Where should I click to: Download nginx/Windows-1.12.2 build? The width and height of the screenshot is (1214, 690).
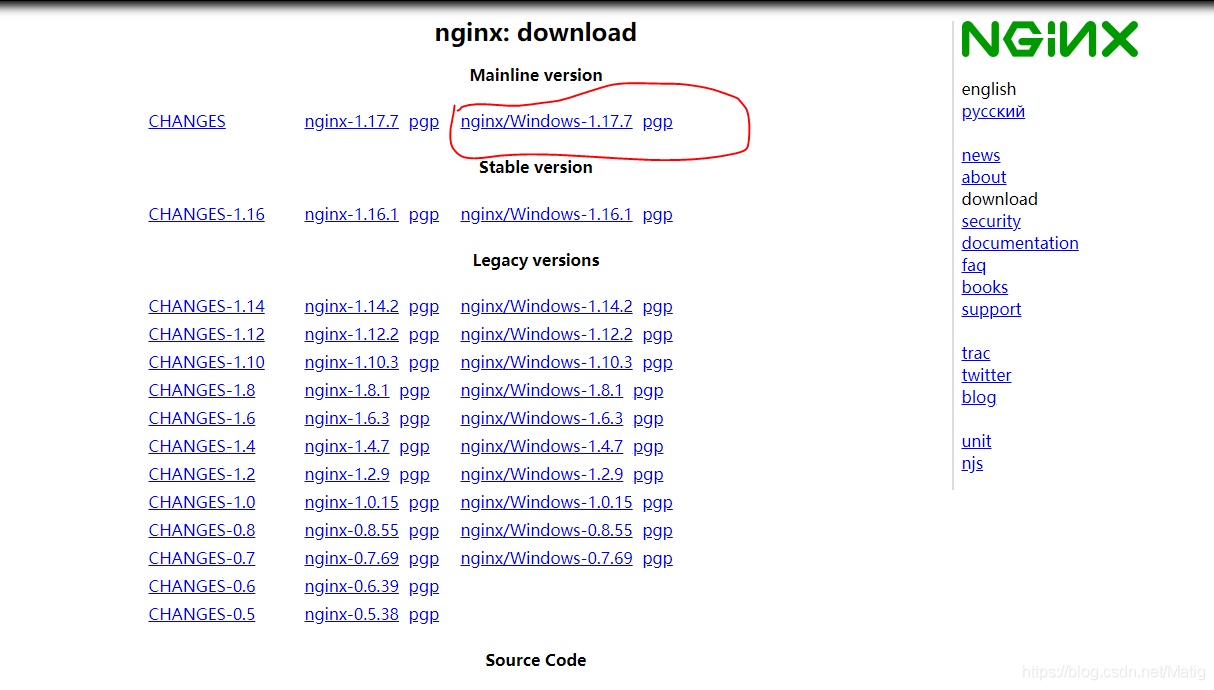[x=546, y=334]
